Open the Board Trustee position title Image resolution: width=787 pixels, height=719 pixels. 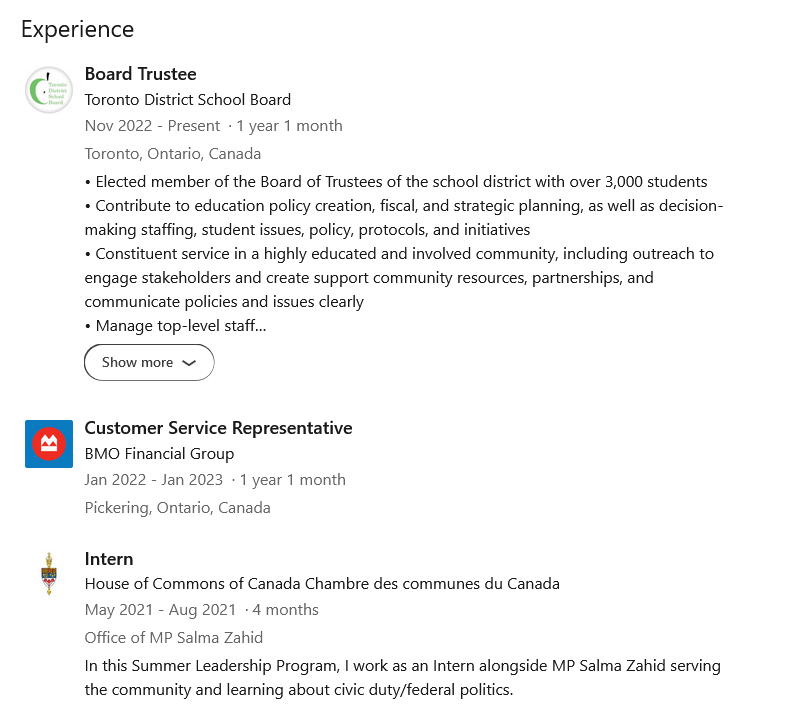pos(140,74)
